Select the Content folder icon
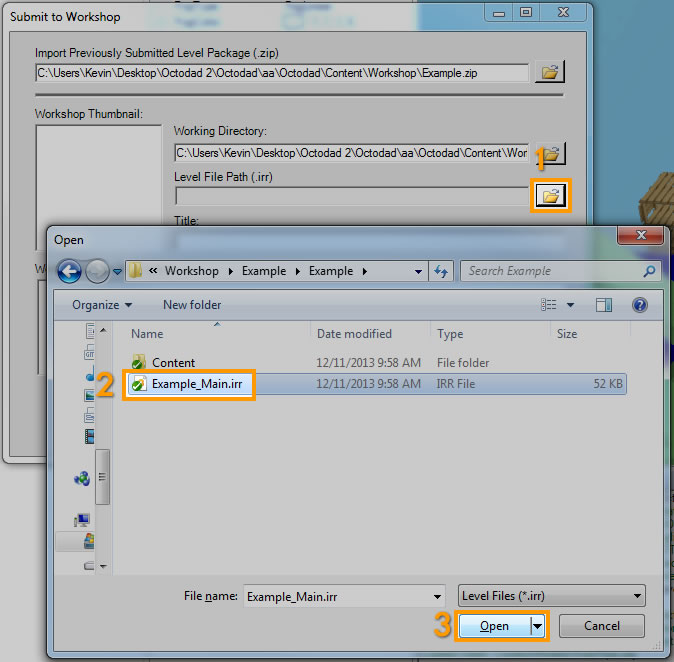674x662 pixels. [x=138, y=362]
